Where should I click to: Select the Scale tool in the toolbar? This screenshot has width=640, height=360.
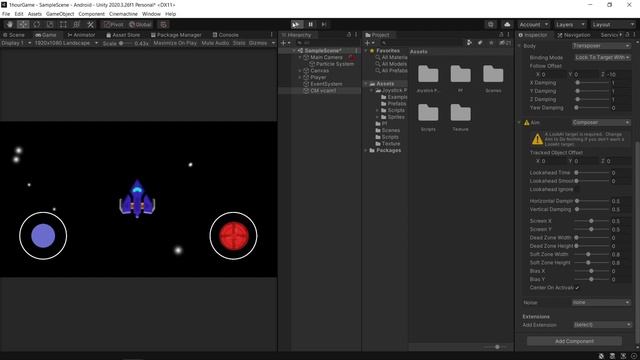pos(50,24)
